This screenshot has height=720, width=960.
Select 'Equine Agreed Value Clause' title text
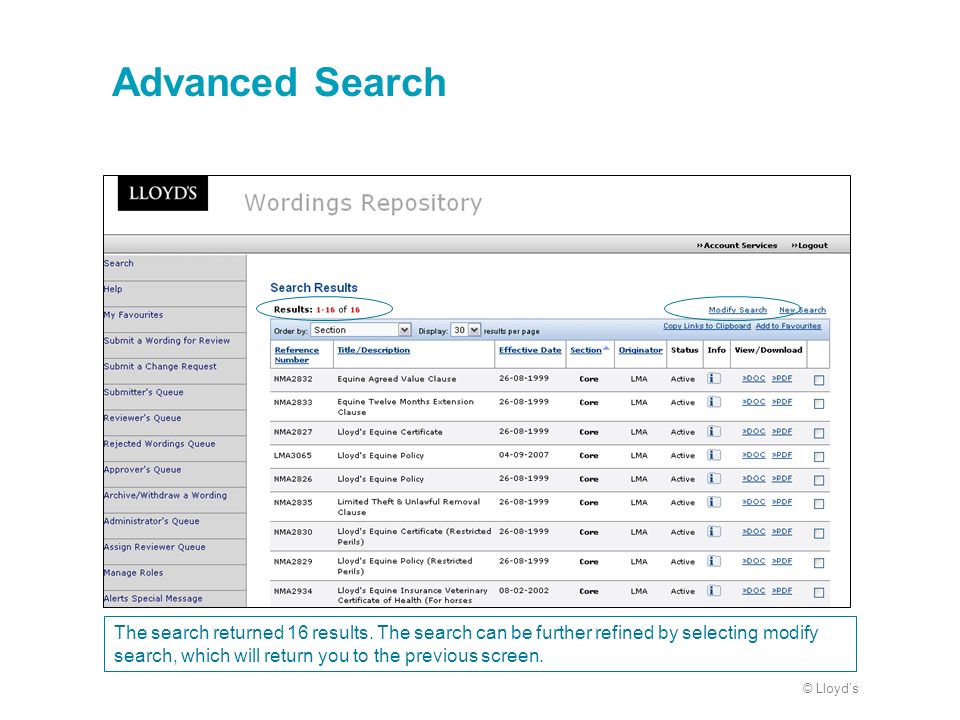click(x=397, y=379)
